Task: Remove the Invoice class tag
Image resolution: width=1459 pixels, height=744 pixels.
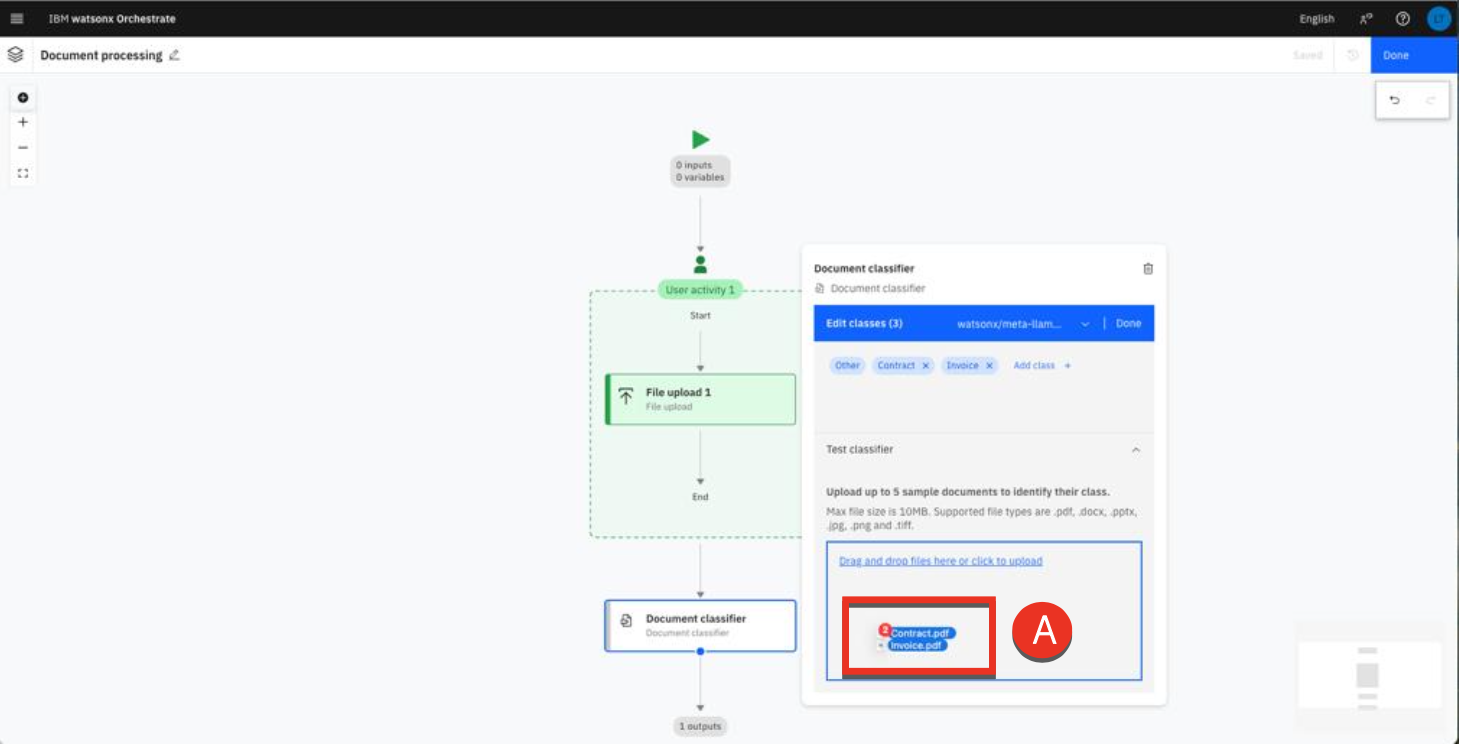Action: pos(989,366)
